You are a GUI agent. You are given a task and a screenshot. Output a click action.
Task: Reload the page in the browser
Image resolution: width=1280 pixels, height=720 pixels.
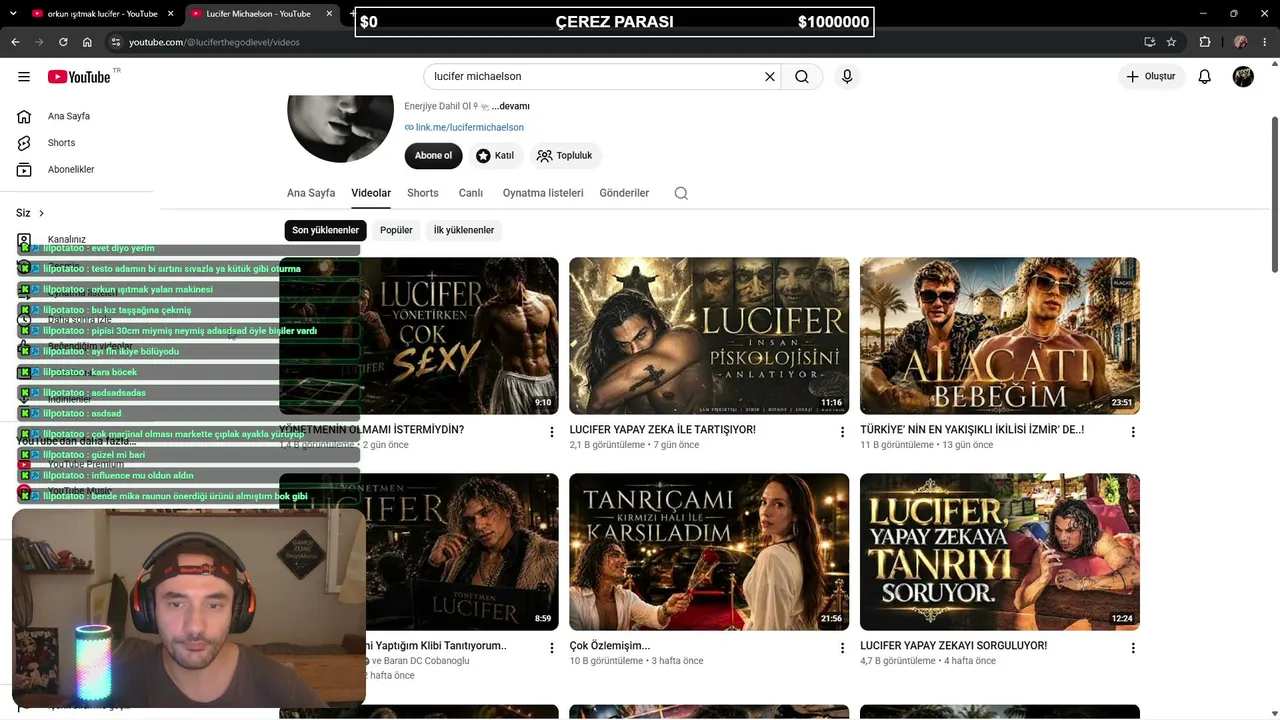click(x=63, y=42)
